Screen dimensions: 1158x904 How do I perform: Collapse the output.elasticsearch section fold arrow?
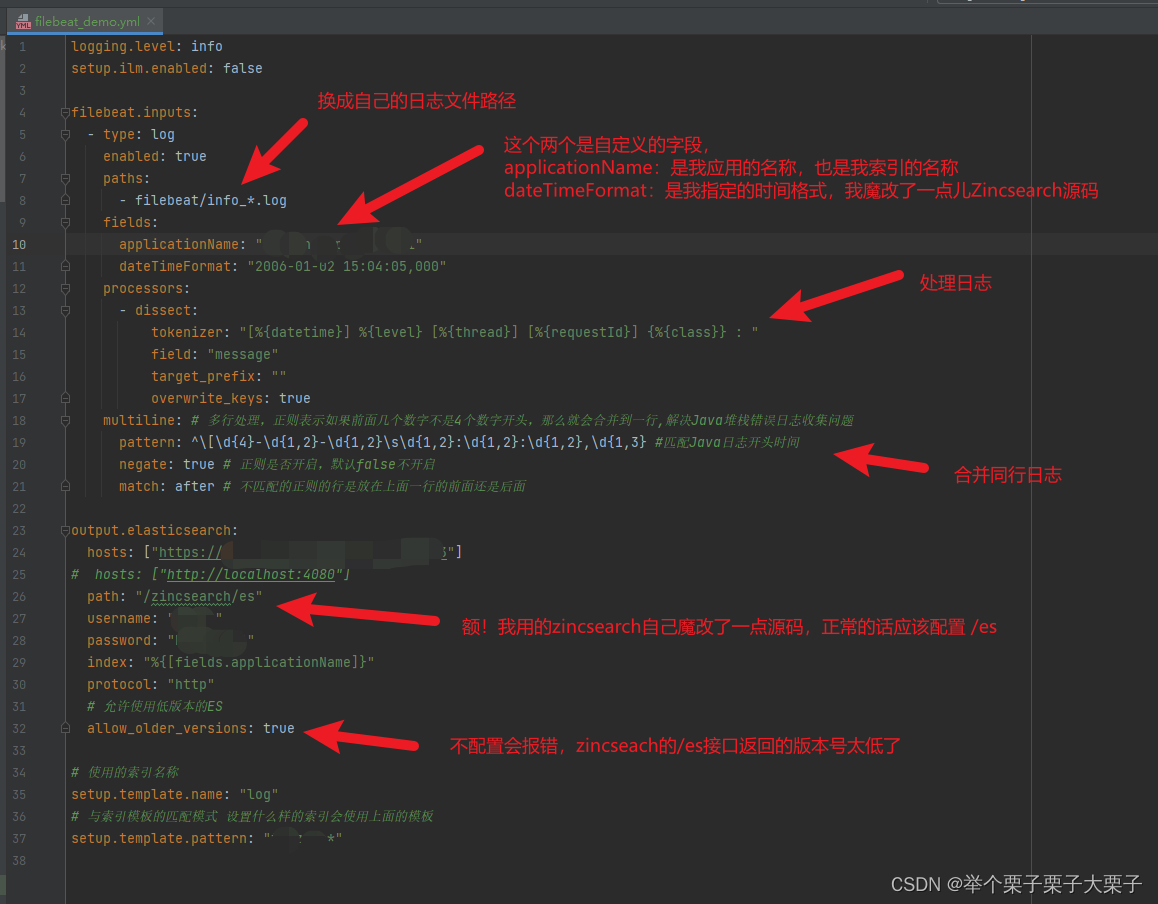click(x=65, y=530)
